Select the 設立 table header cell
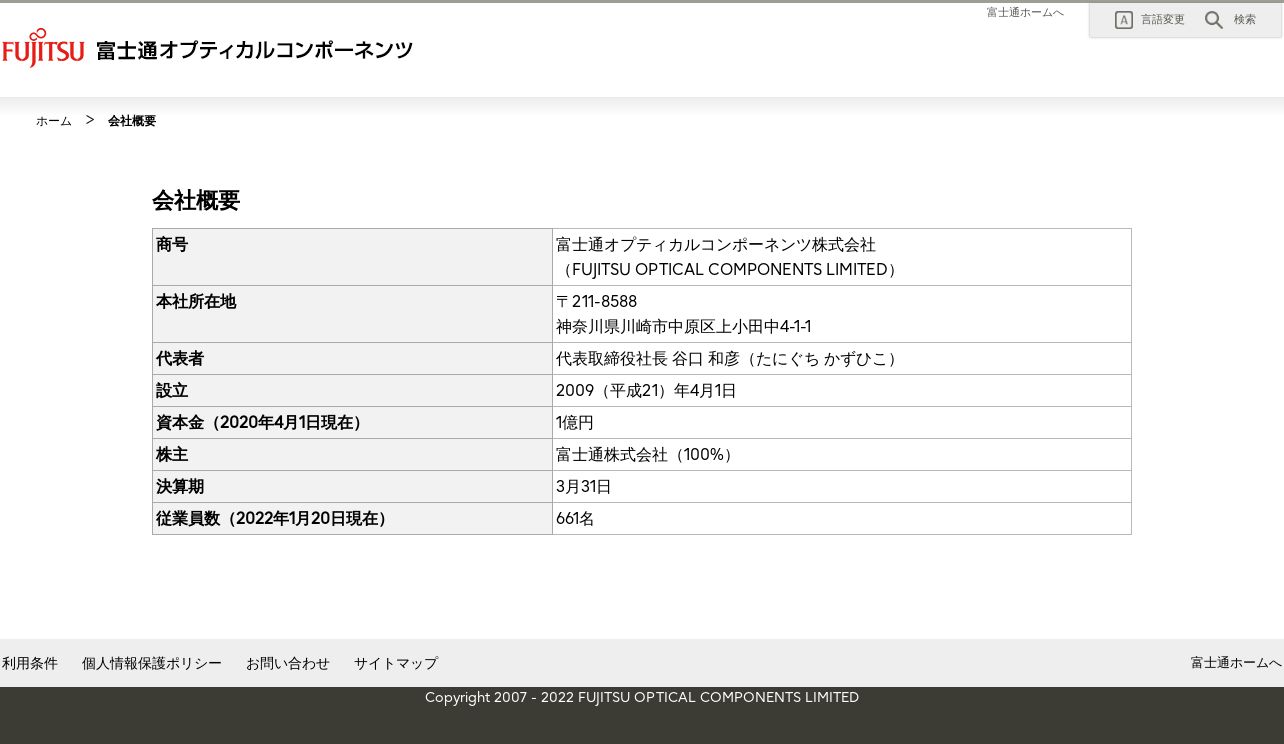Screen dimensions: 1284x744 (352, 391)
